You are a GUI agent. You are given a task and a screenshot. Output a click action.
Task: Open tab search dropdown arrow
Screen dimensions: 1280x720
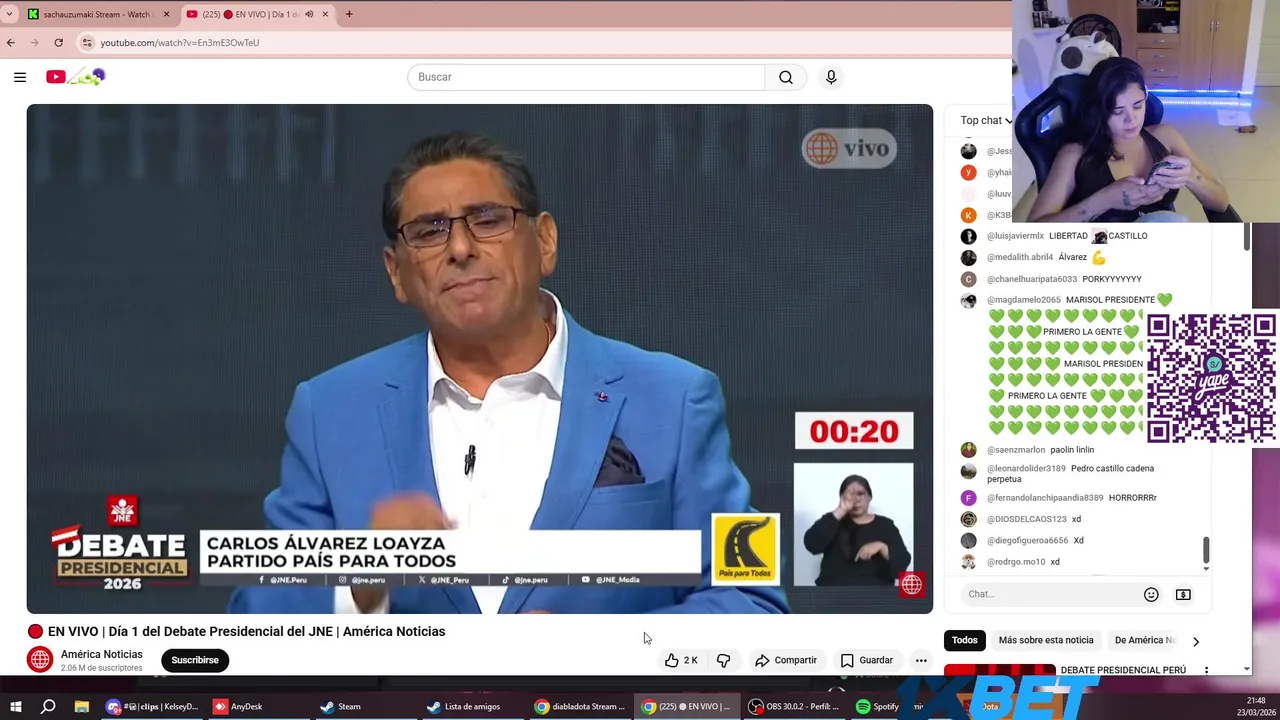[x=9, y=14]
